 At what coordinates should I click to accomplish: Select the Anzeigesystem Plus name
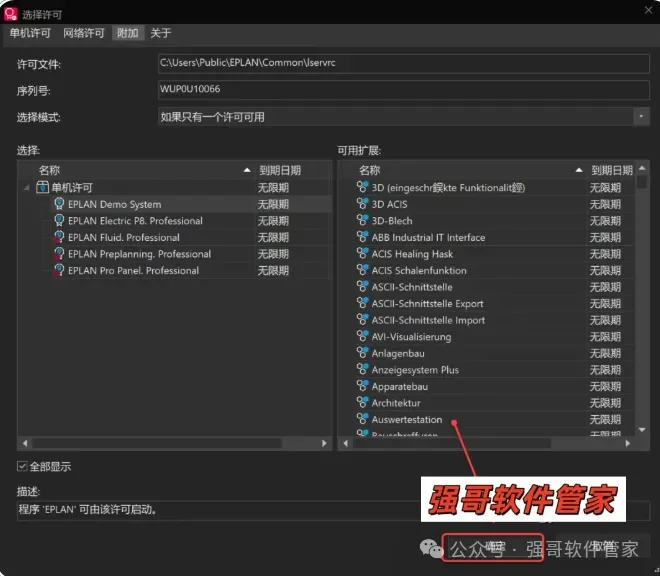pos(415,370)
